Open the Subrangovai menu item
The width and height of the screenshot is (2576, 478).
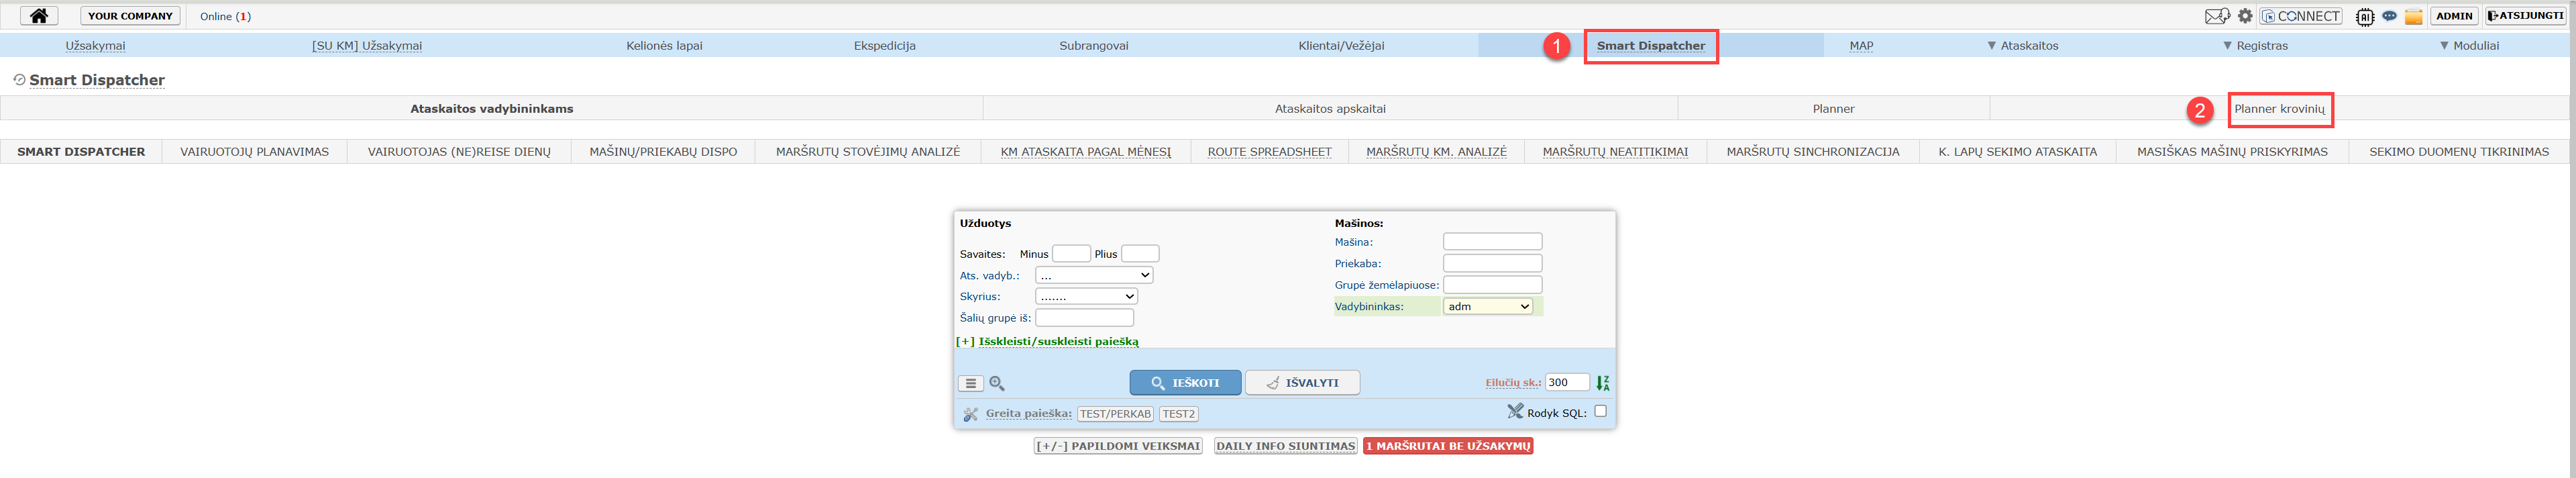1094,46
